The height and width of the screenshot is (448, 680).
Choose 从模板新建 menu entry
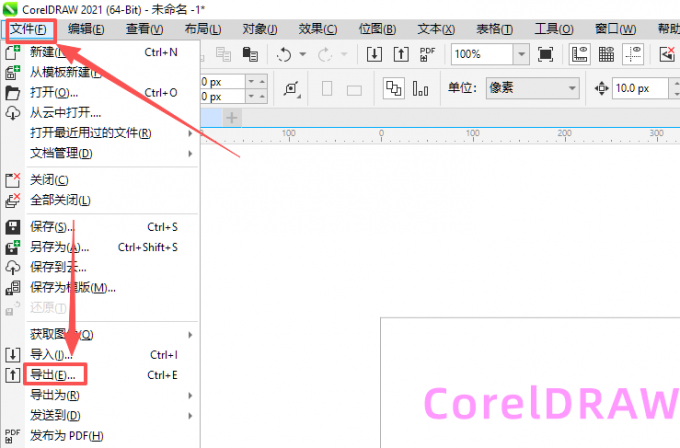pos(102,72)
